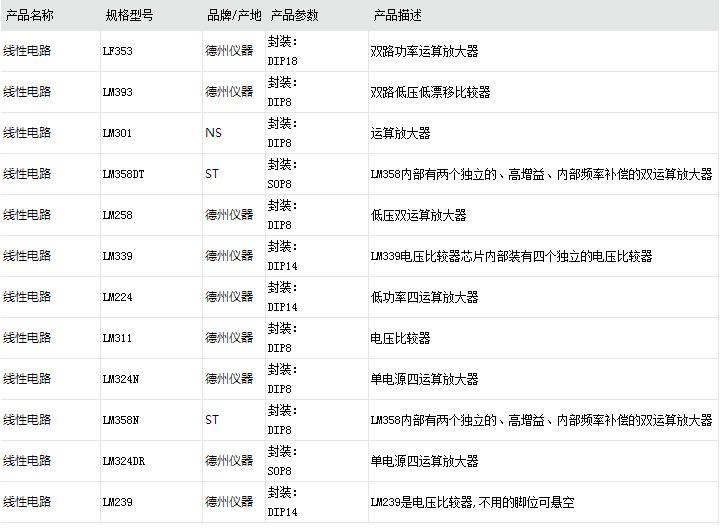The height and width of the screenshot is (528, 721).
Task: Open 德州仪器 brand link in LM393 row
Action: (229, 92)
